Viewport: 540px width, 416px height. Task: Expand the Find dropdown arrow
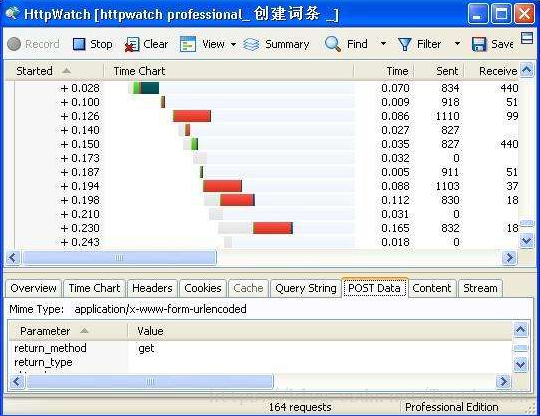(383, 44)
